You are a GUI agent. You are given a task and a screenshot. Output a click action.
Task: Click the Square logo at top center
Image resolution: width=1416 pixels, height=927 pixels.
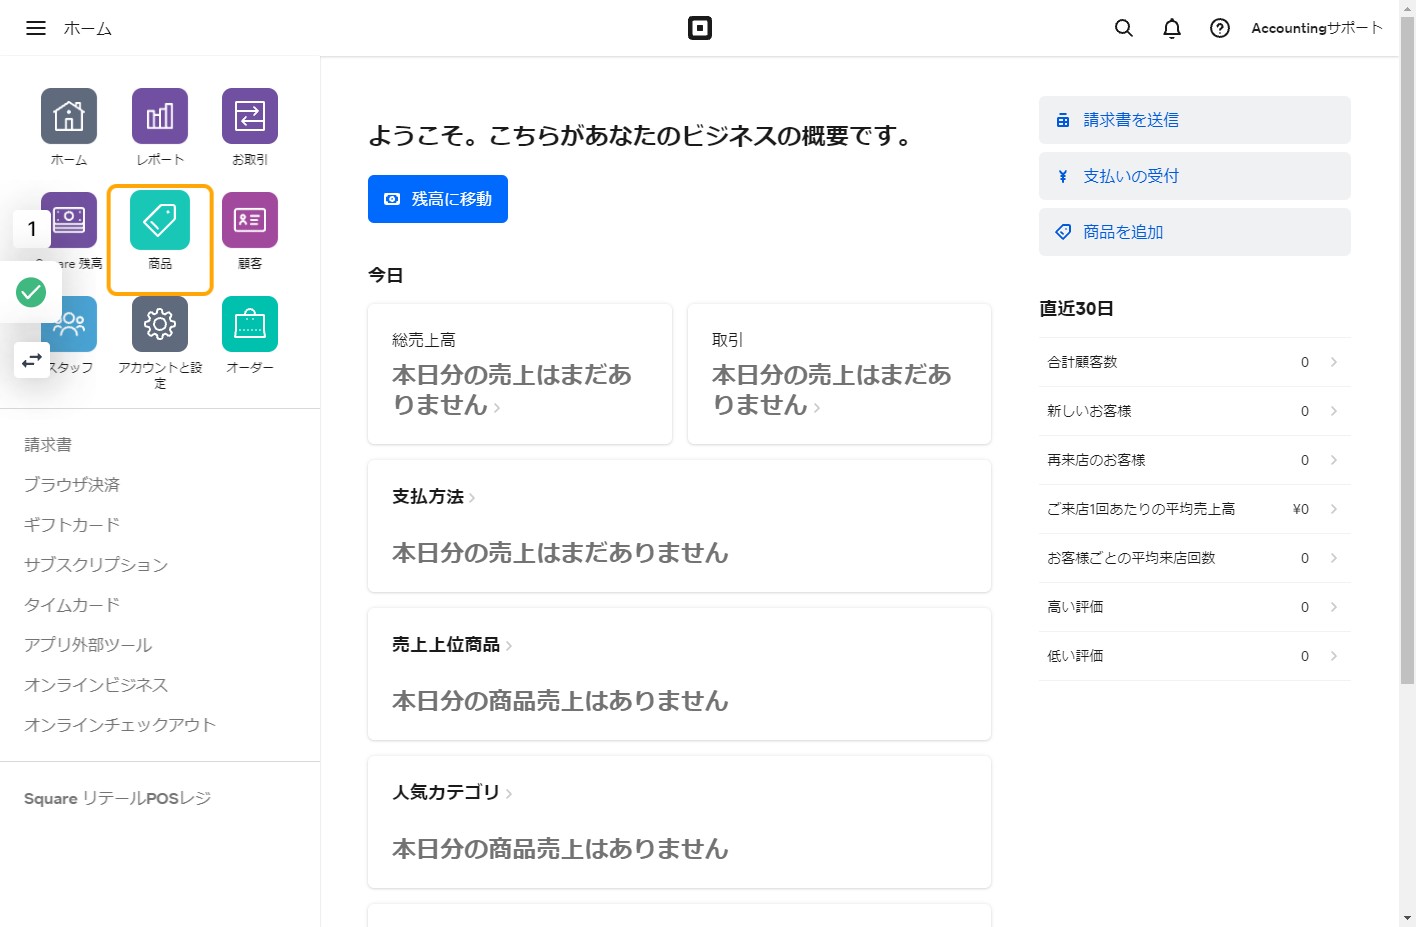[x=700, y=28]
